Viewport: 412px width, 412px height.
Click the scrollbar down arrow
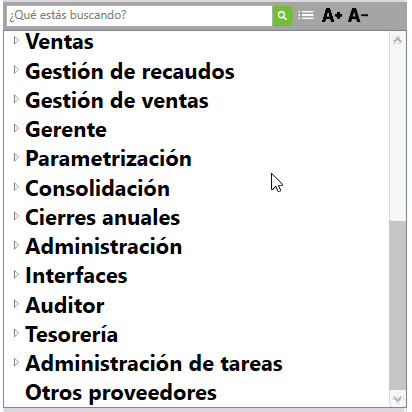click(397, 398)
